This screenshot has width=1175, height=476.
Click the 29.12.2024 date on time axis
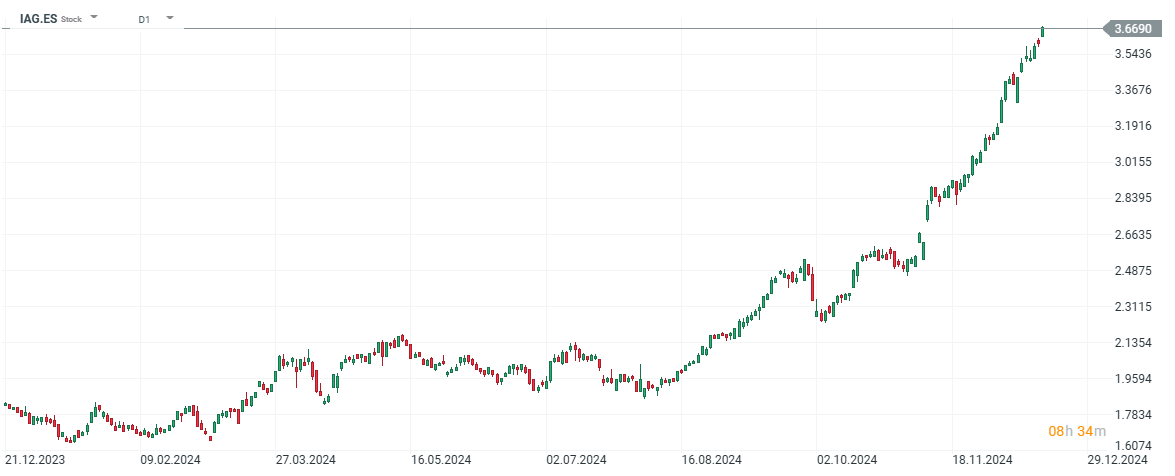(x=1118, y=459)
